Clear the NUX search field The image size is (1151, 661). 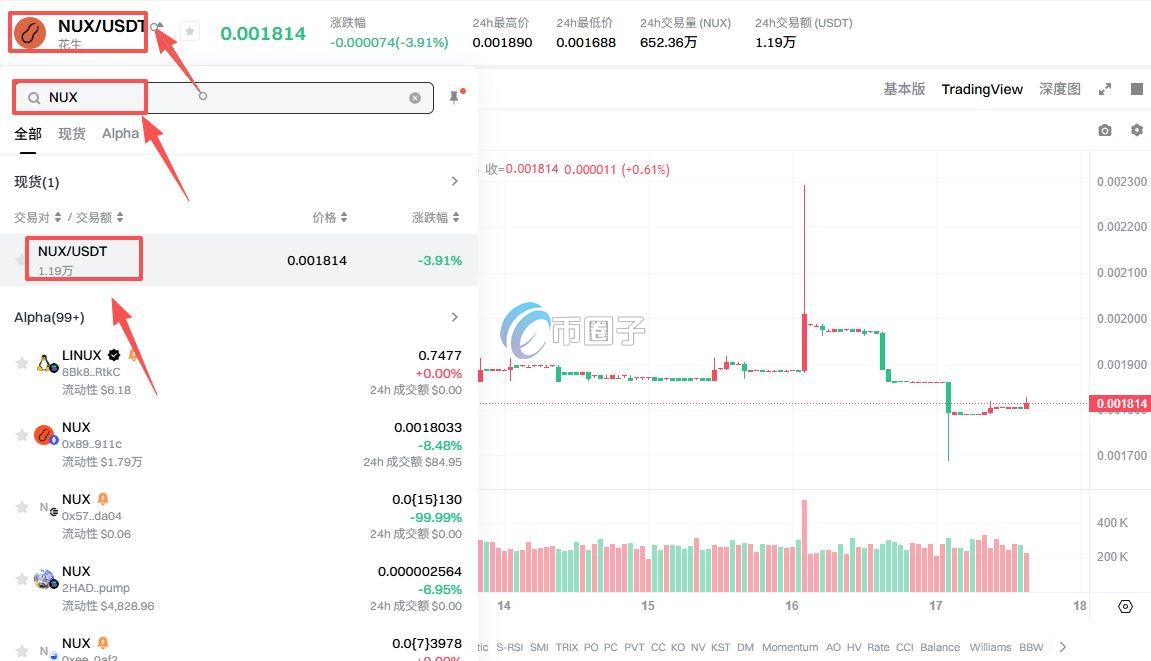415,98
